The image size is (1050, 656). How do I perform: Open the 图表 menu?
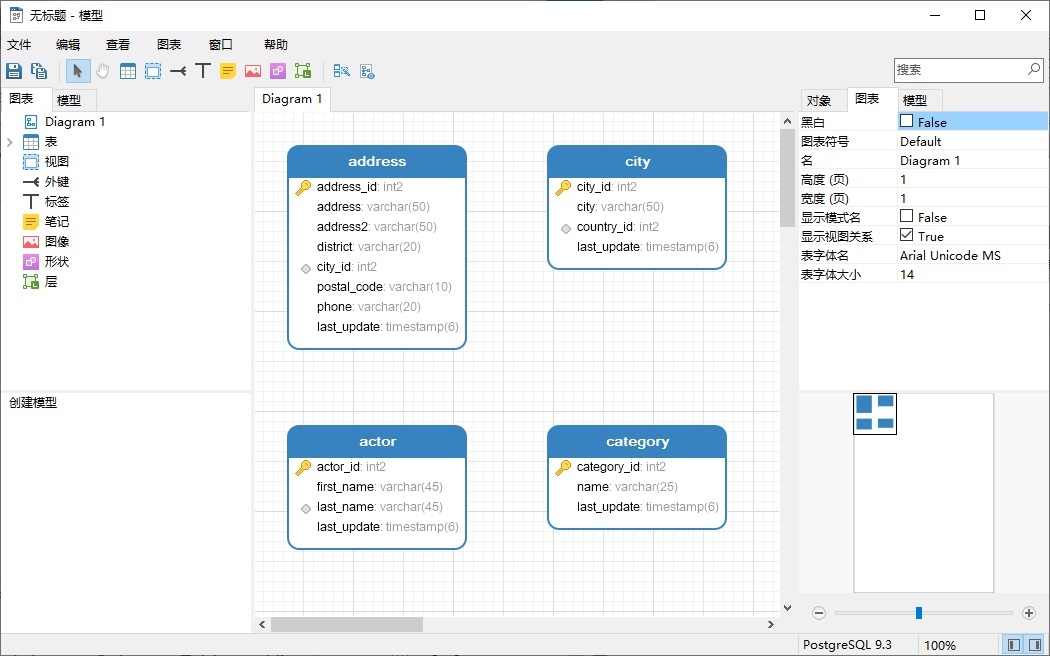tap(169, 44)
